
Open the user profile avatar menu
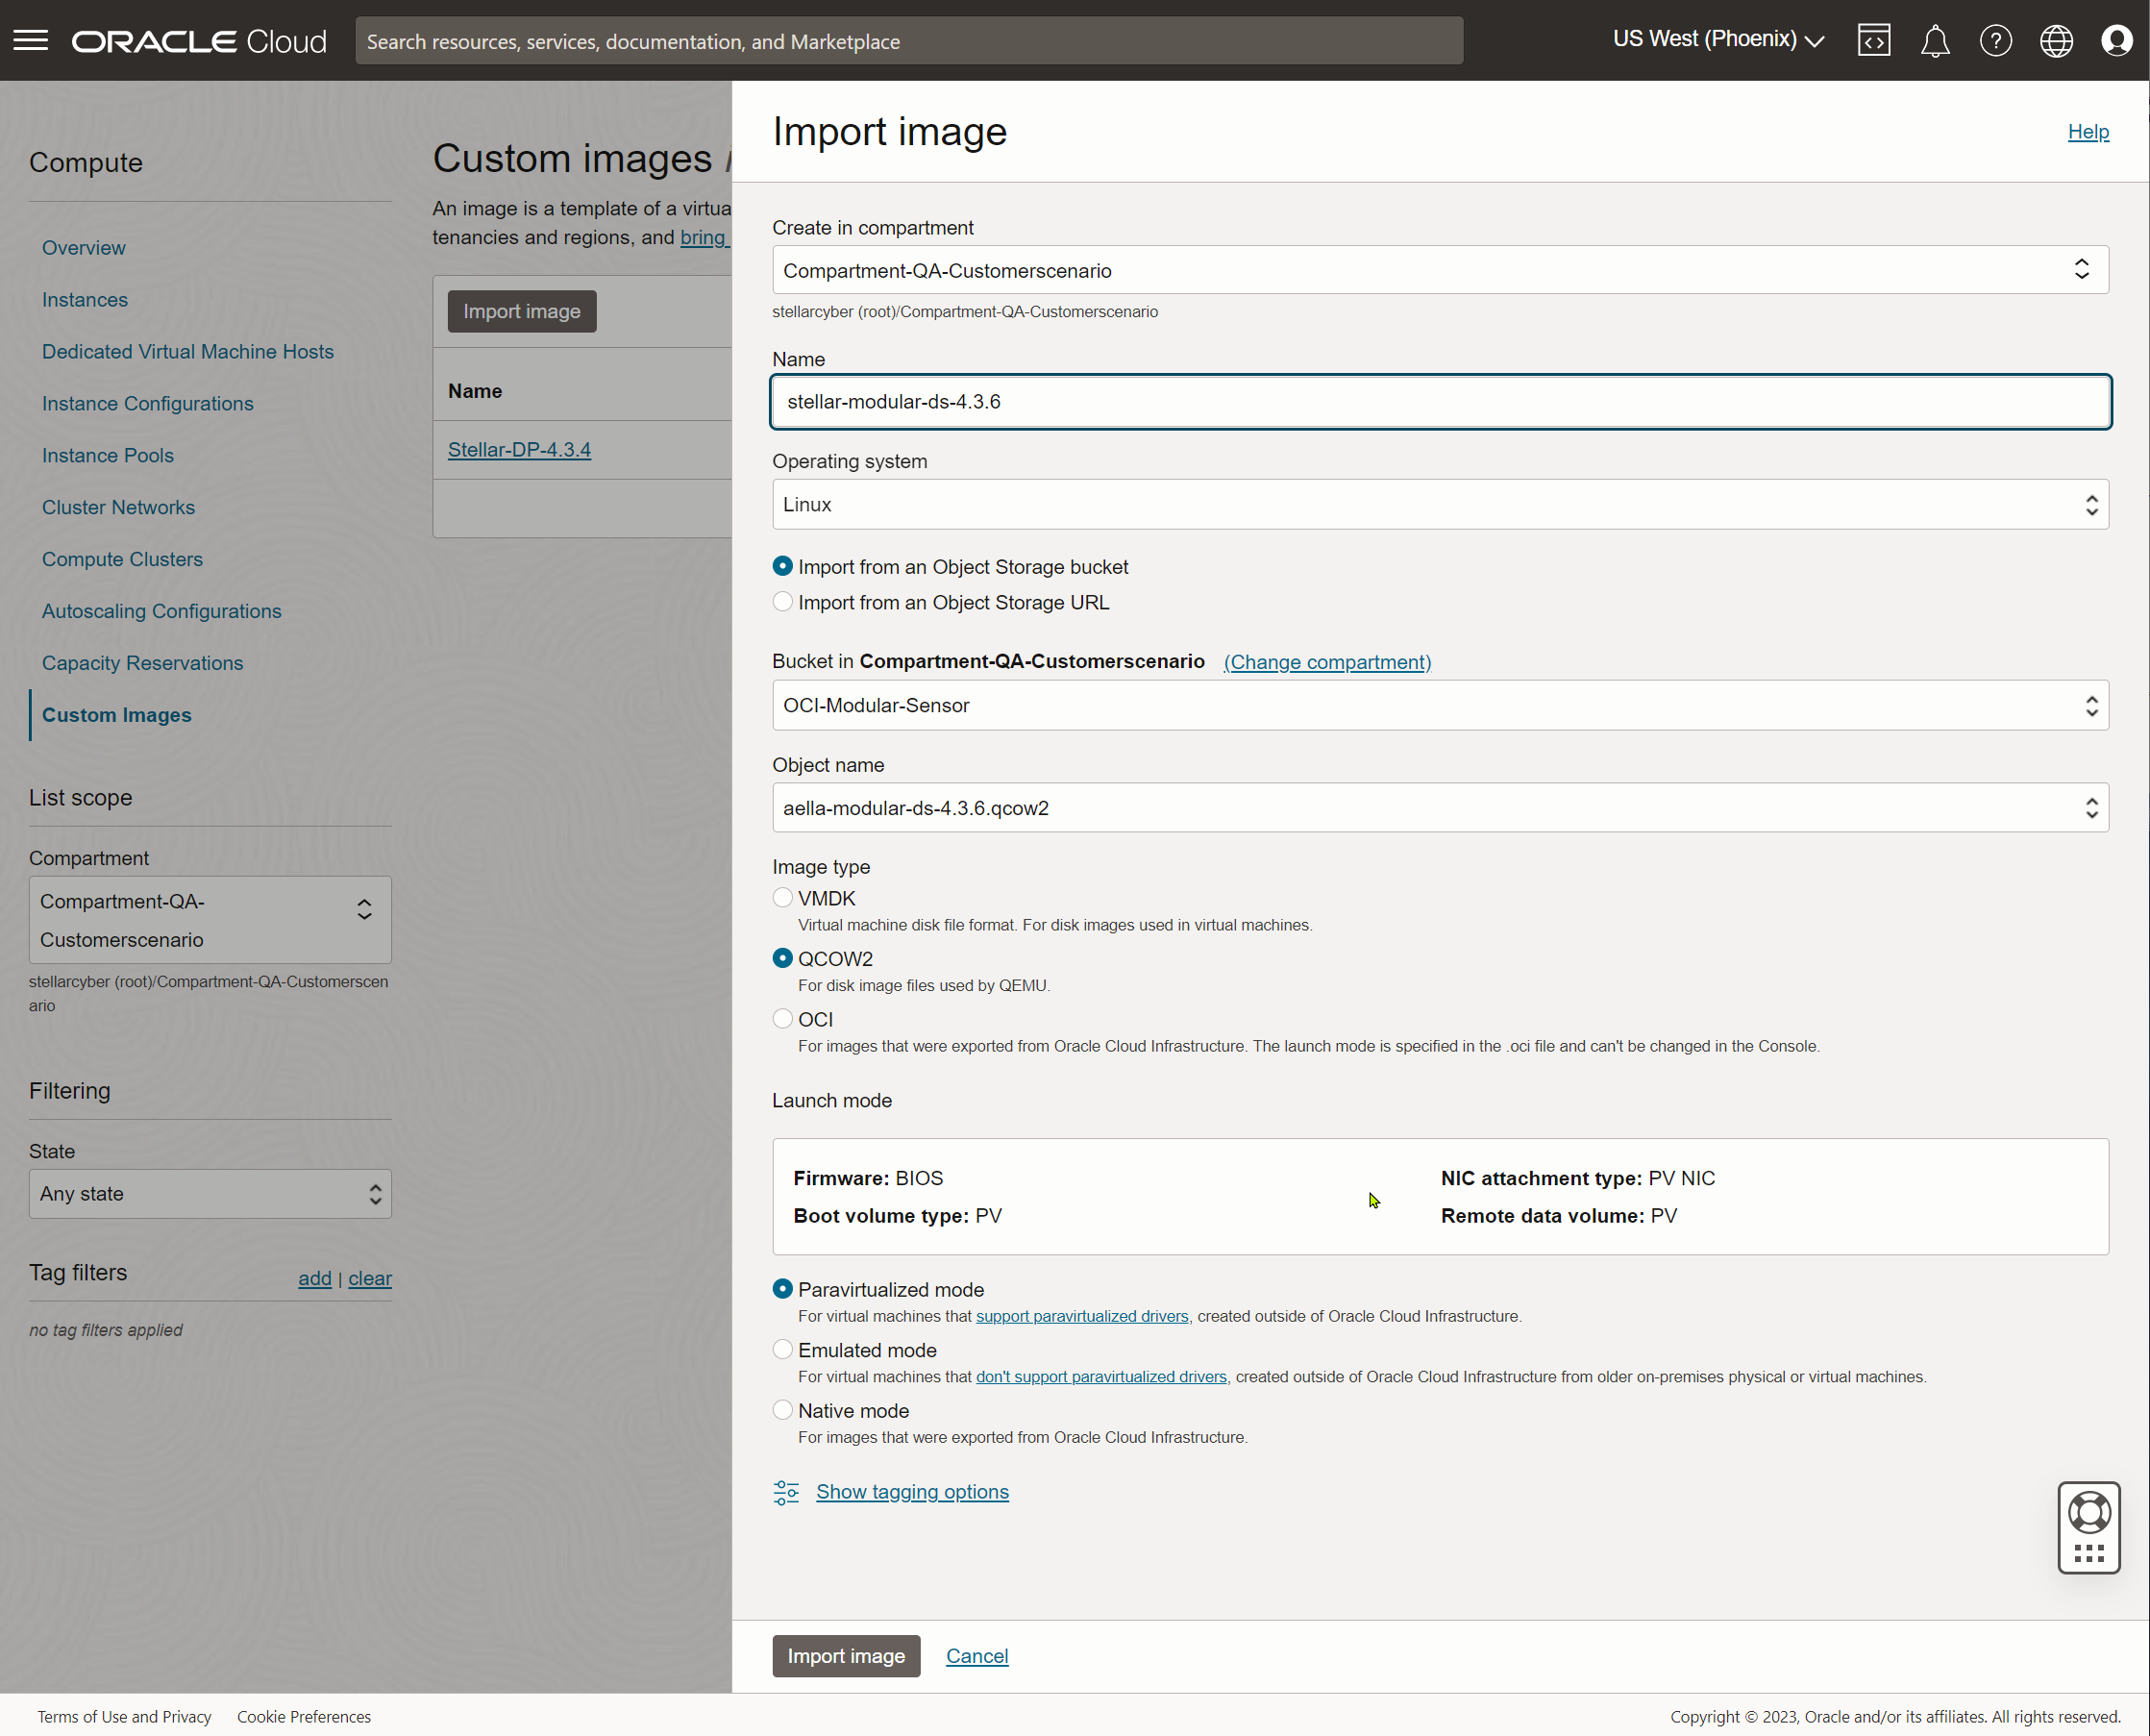pyautogui.click(x=2116, y=41)
